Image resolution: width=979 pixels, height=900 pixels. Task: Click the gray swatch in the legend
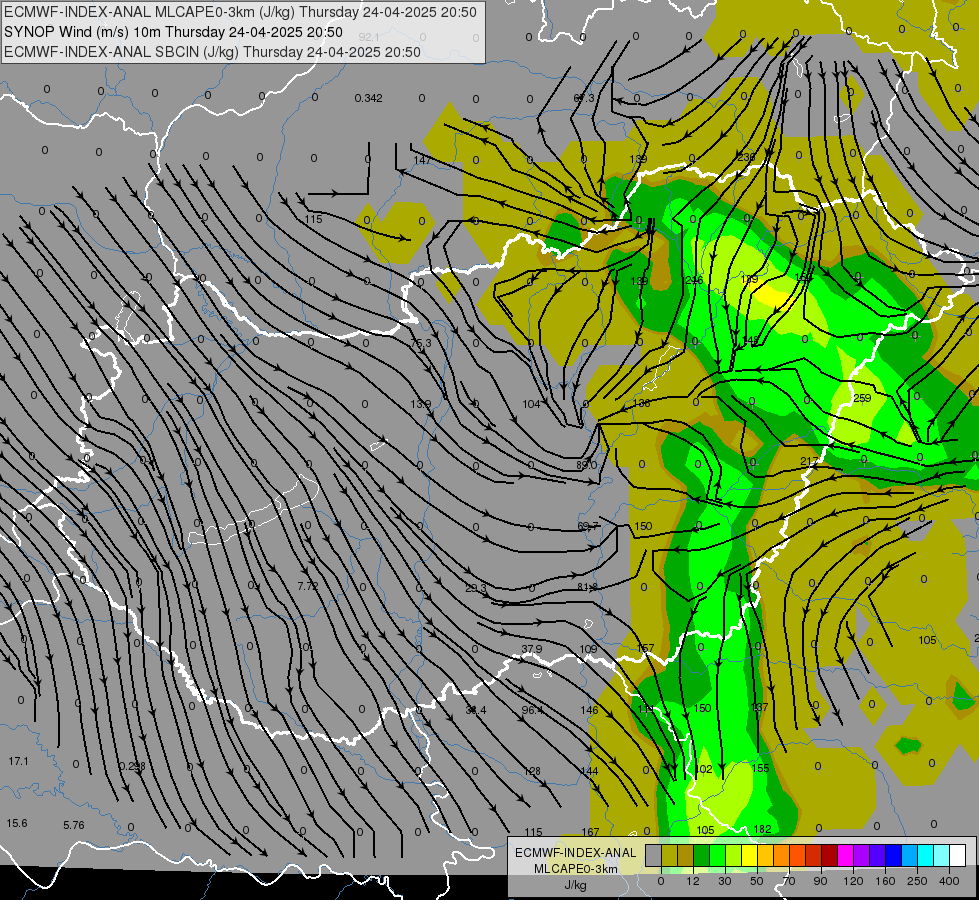click(654, 855)
